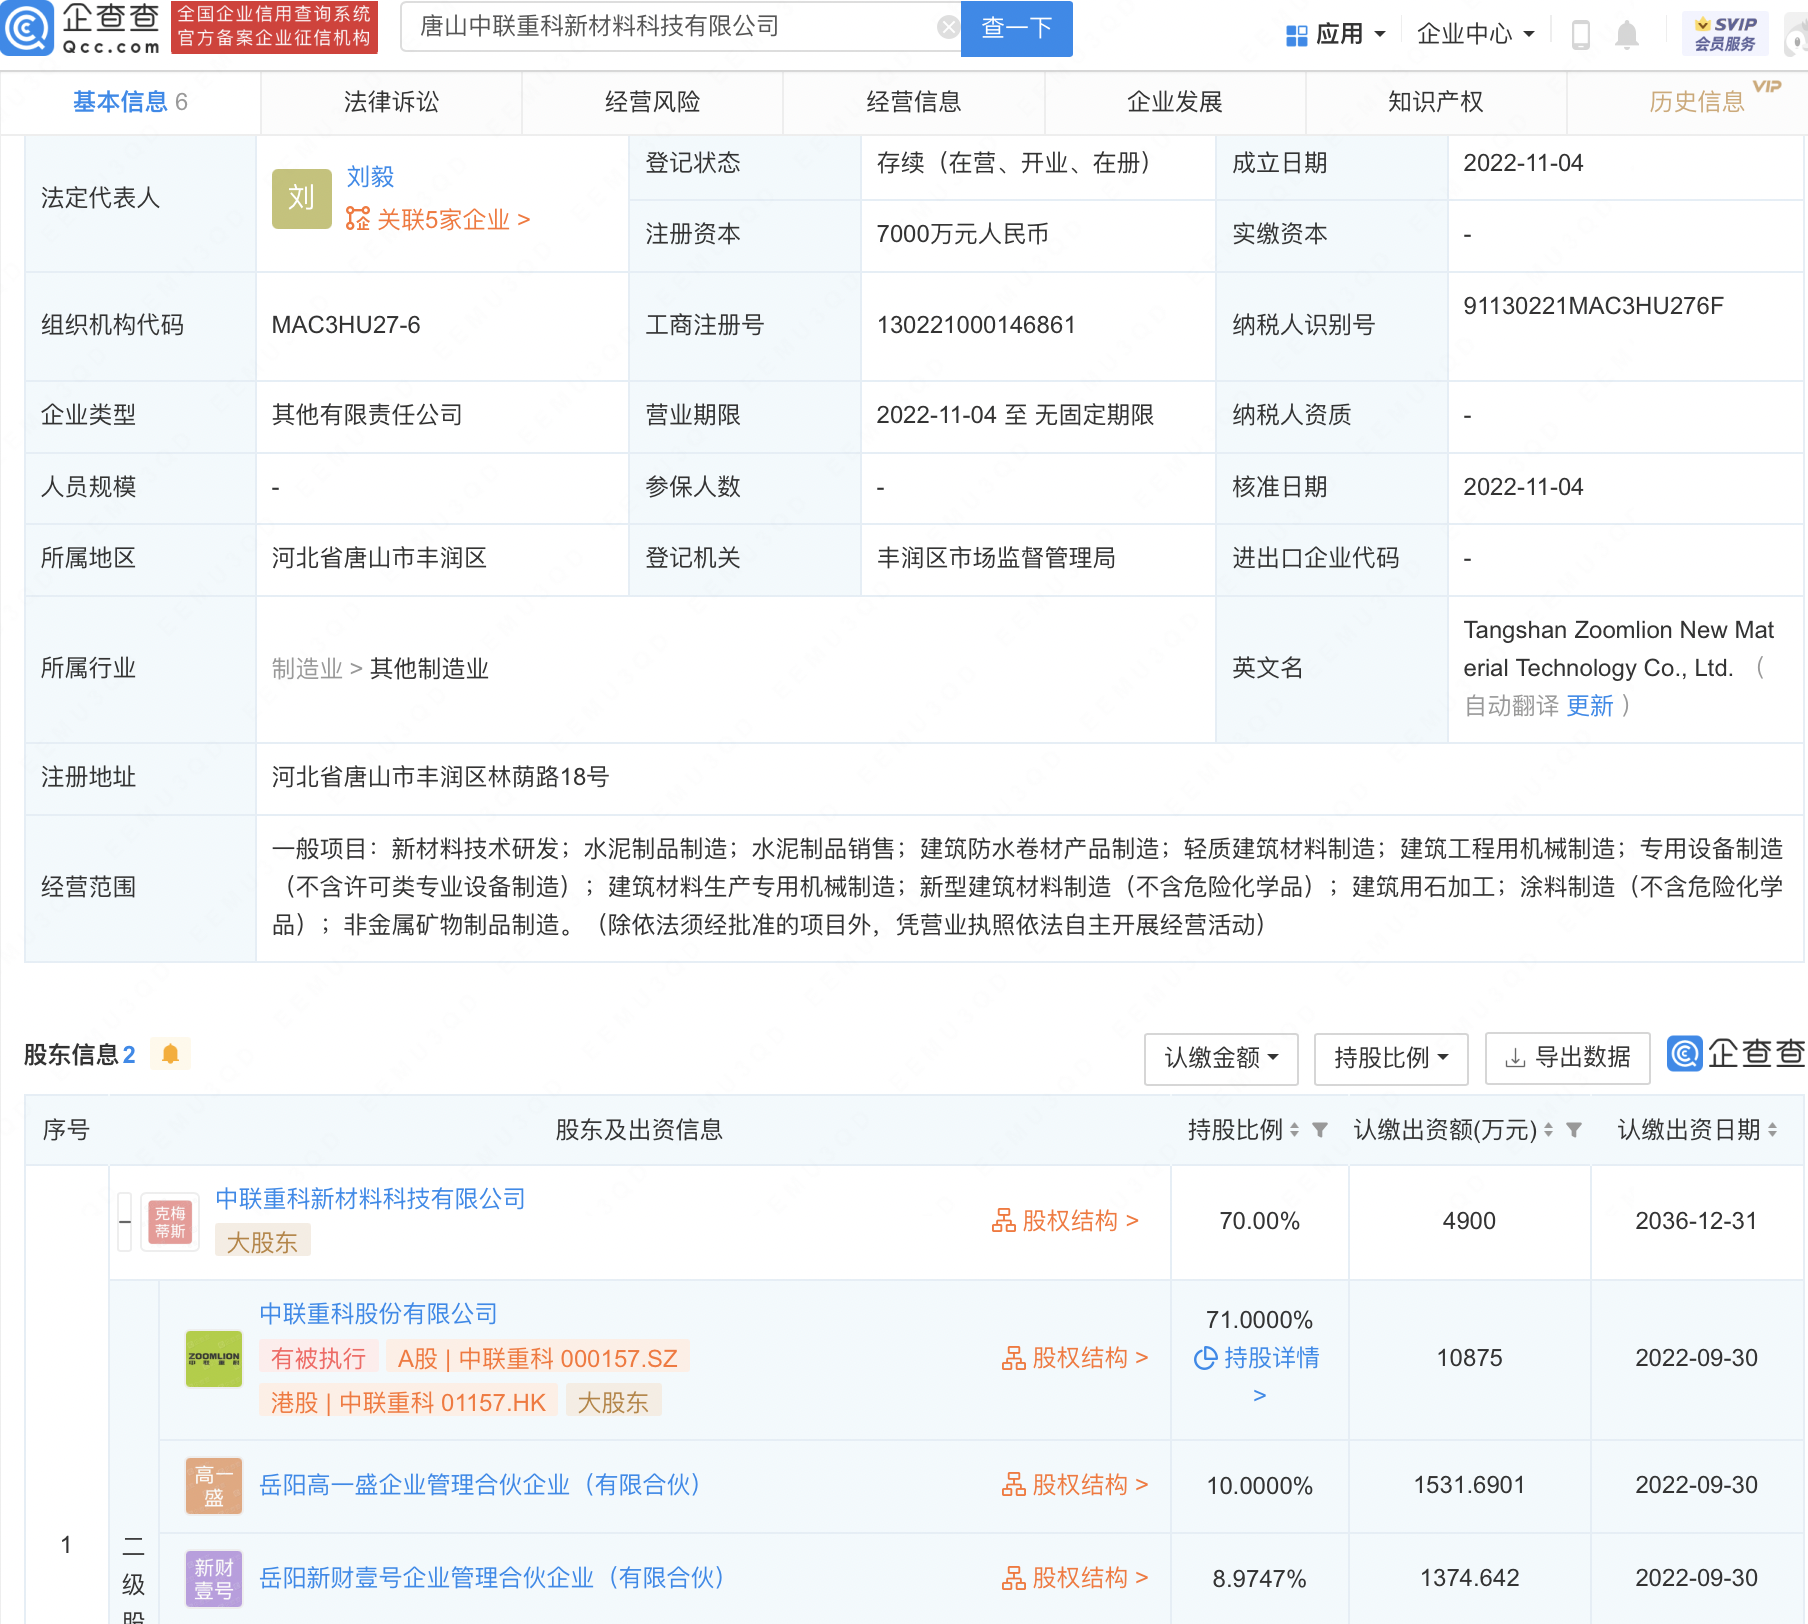This screenshot has width=1808, height=1624.
Task: Open 制造业 industry link
Action: 307,669
